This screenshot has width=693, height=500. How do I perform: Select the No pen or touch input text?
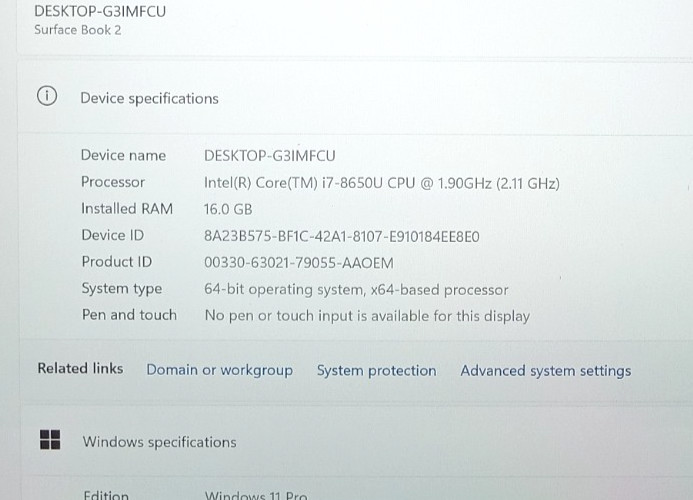click(x=367, y=317)
